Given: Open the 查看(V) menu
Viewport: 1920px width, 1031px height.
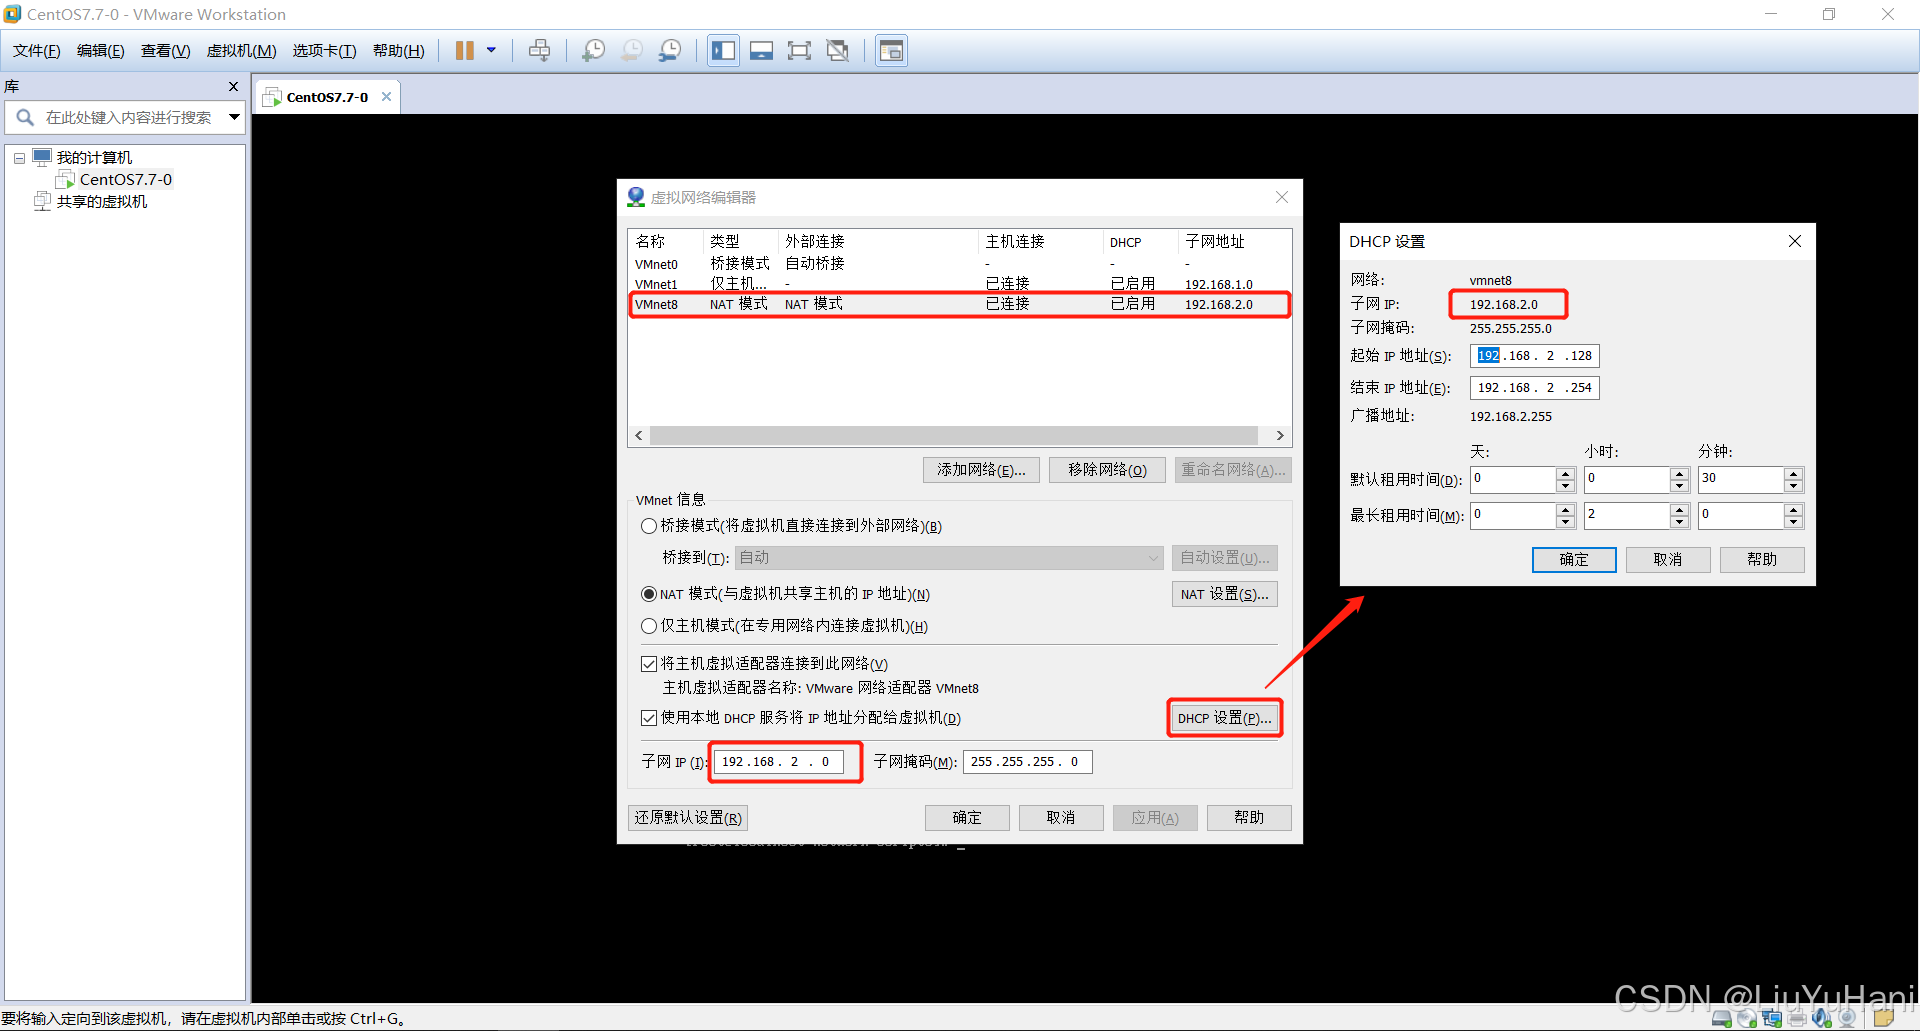Looking at the screenshot, I should [x=166, y=51].
